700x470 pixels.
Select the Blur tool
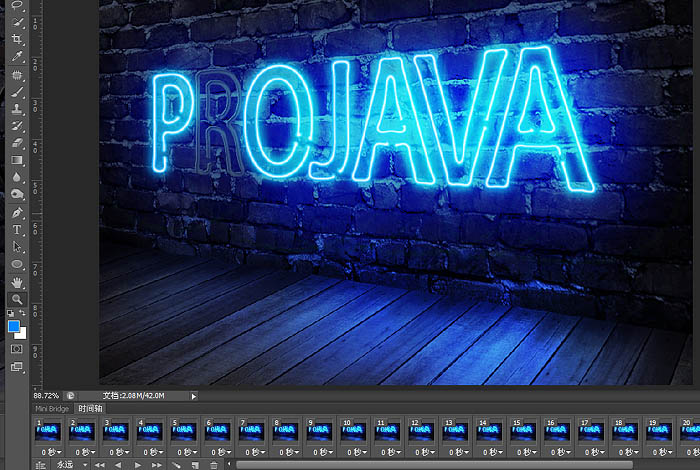coord(17,177)
